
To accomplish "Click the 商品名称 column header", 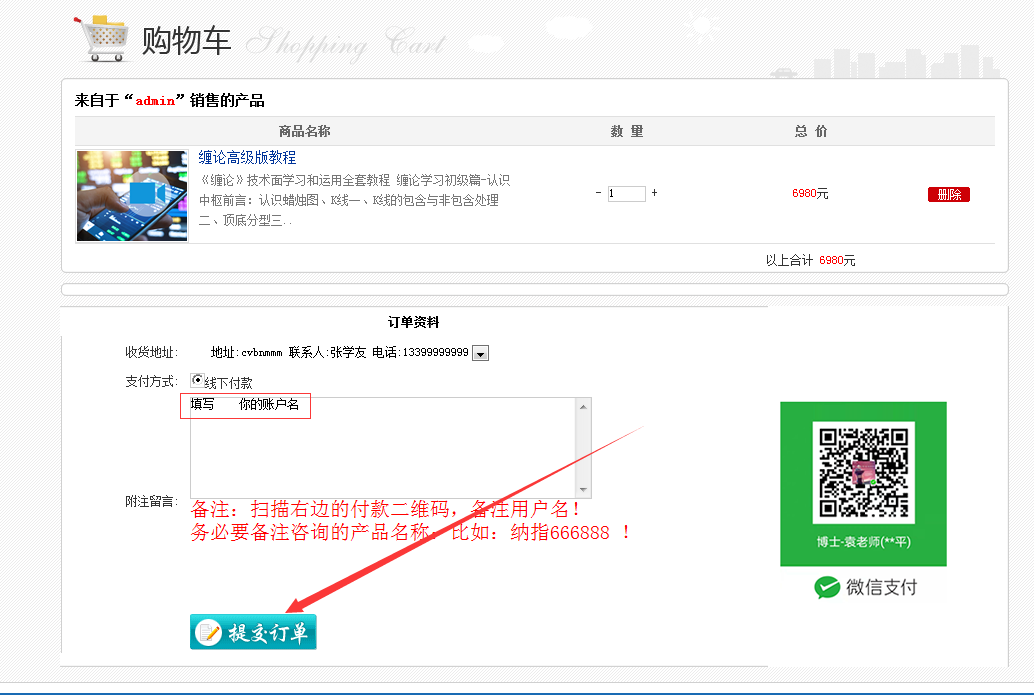I will [304, 131].
